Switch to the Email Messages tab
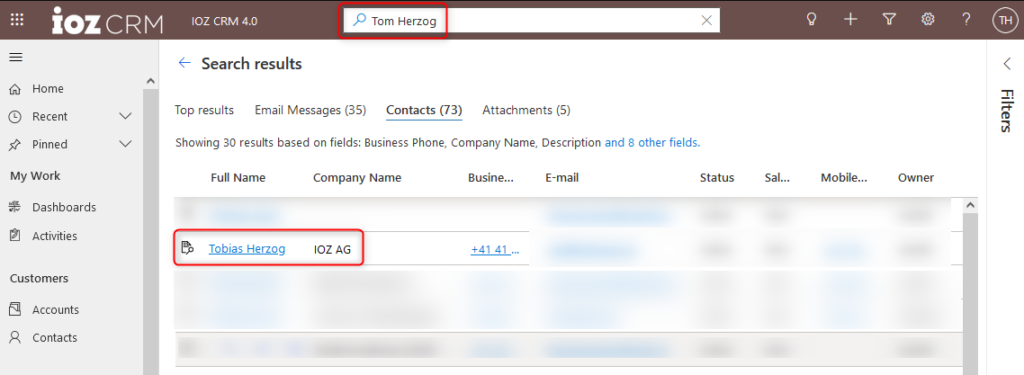The width and height of the screenshot is (1024, 375). (310, 110)
